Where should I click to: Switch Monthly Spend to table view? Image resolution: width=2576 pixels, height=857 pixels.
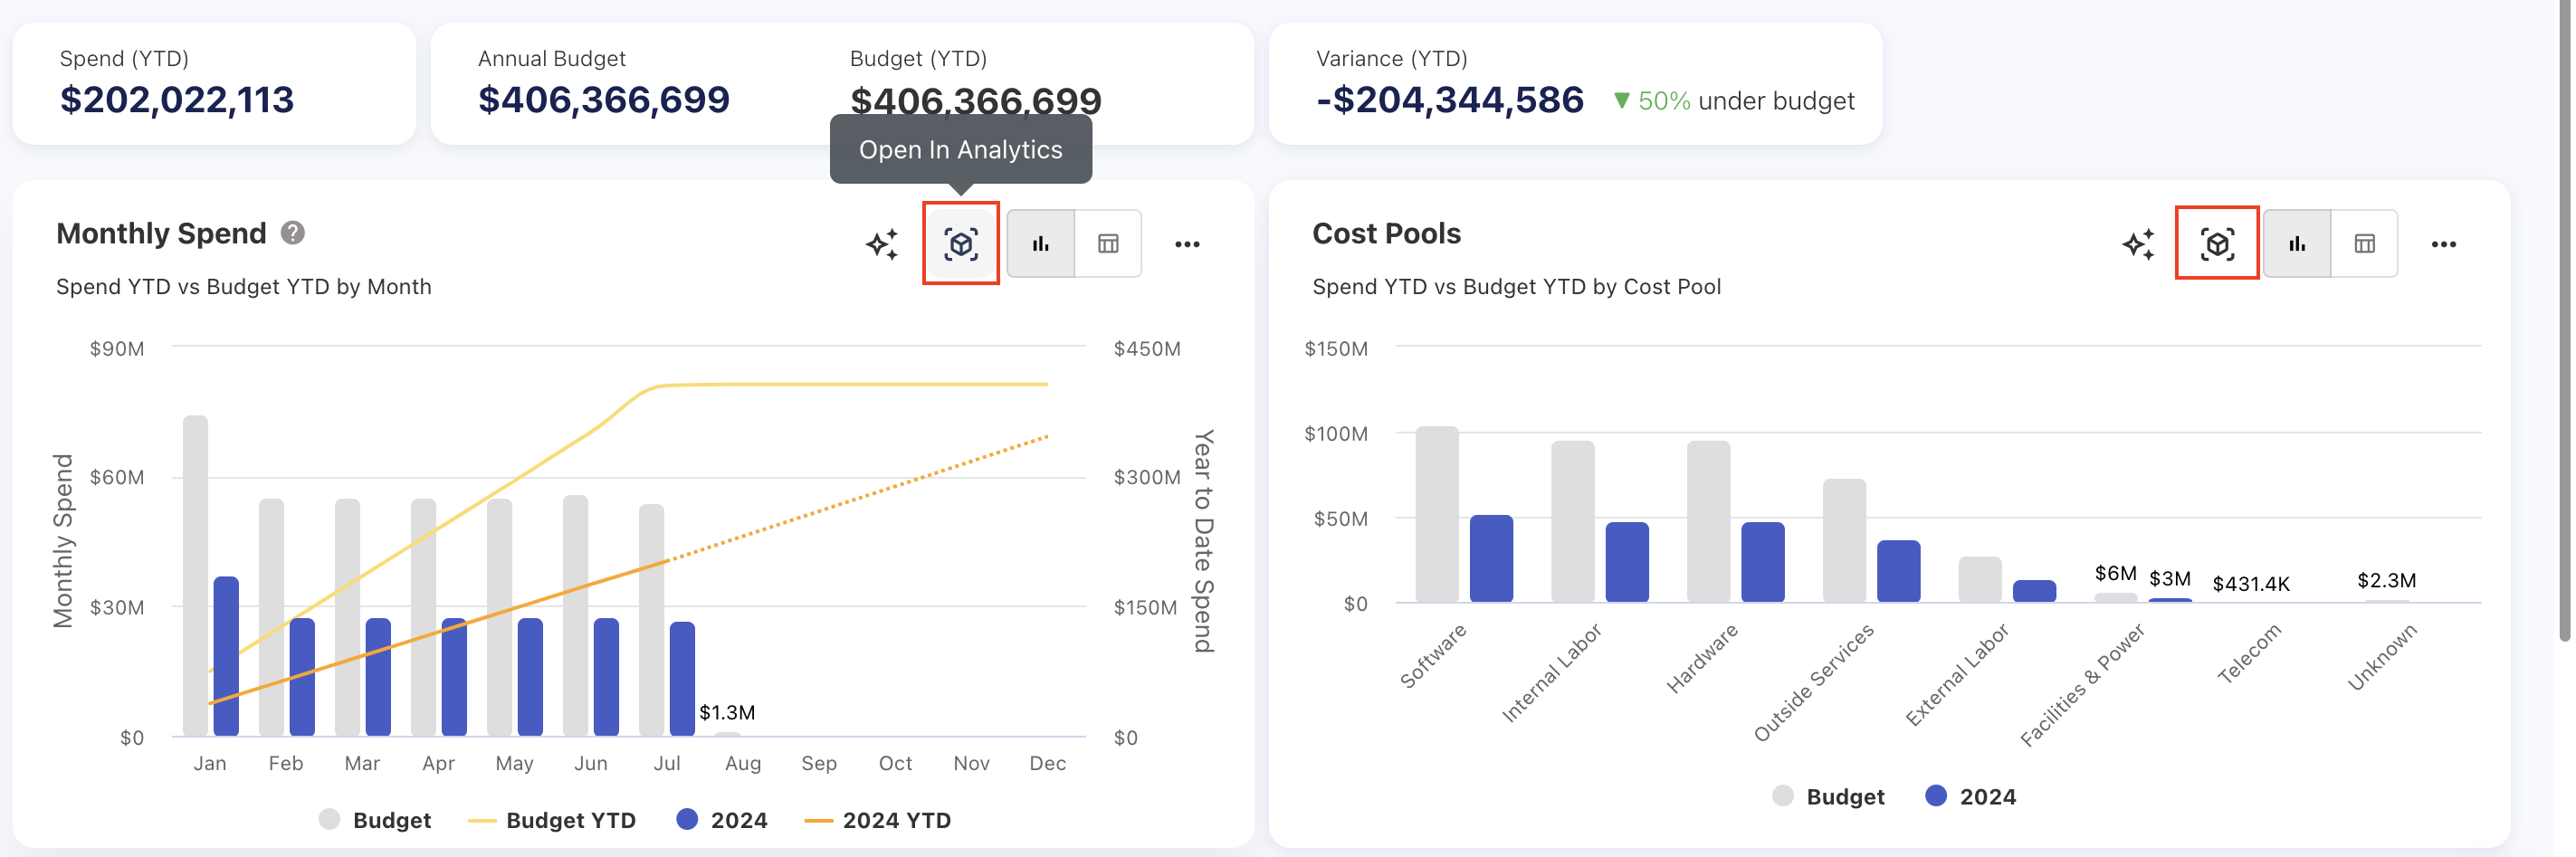1108,244
